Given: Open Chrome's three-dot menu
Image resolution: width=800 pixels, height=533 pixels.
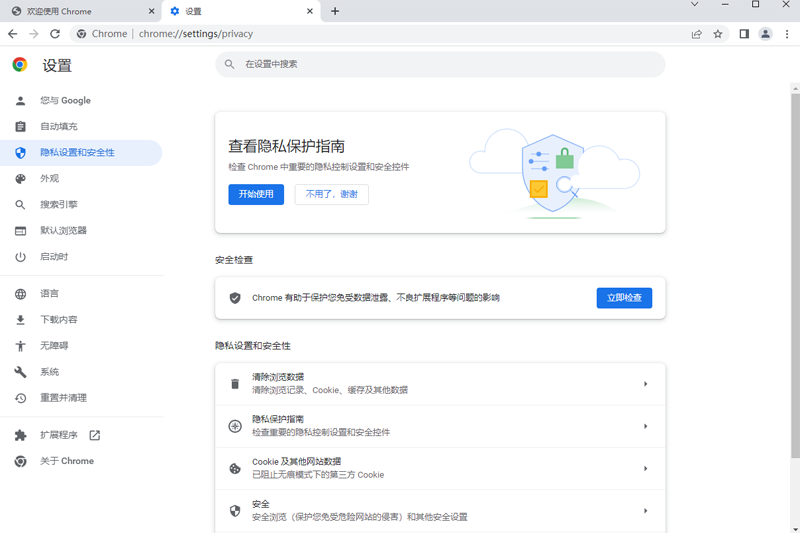Looking at the screenshot, I should coord(786,34).
